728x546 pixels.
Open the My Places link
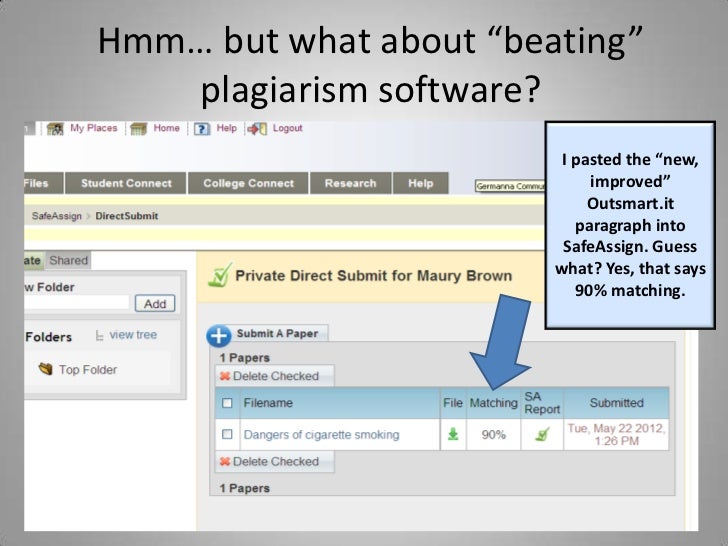click(x=94, y=128)
